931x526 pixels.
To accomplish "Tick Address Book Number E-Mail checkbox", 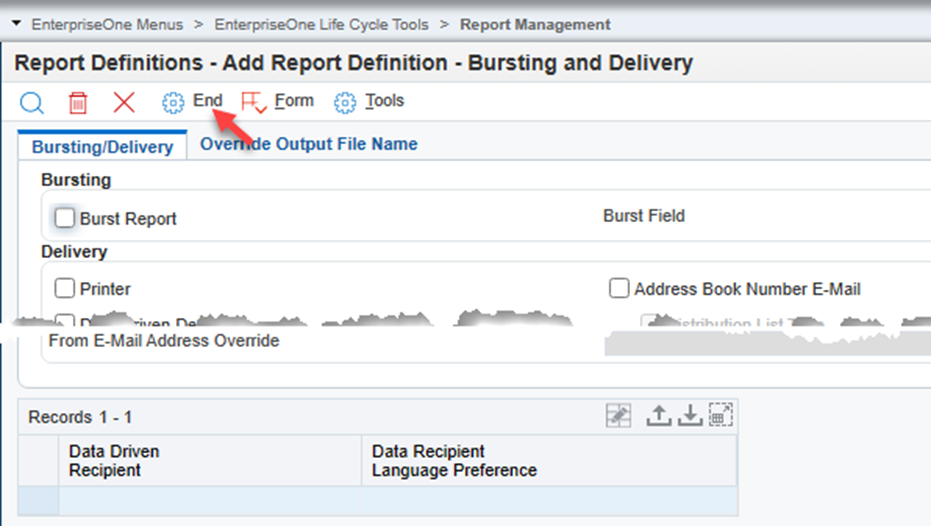I will 619,289.
